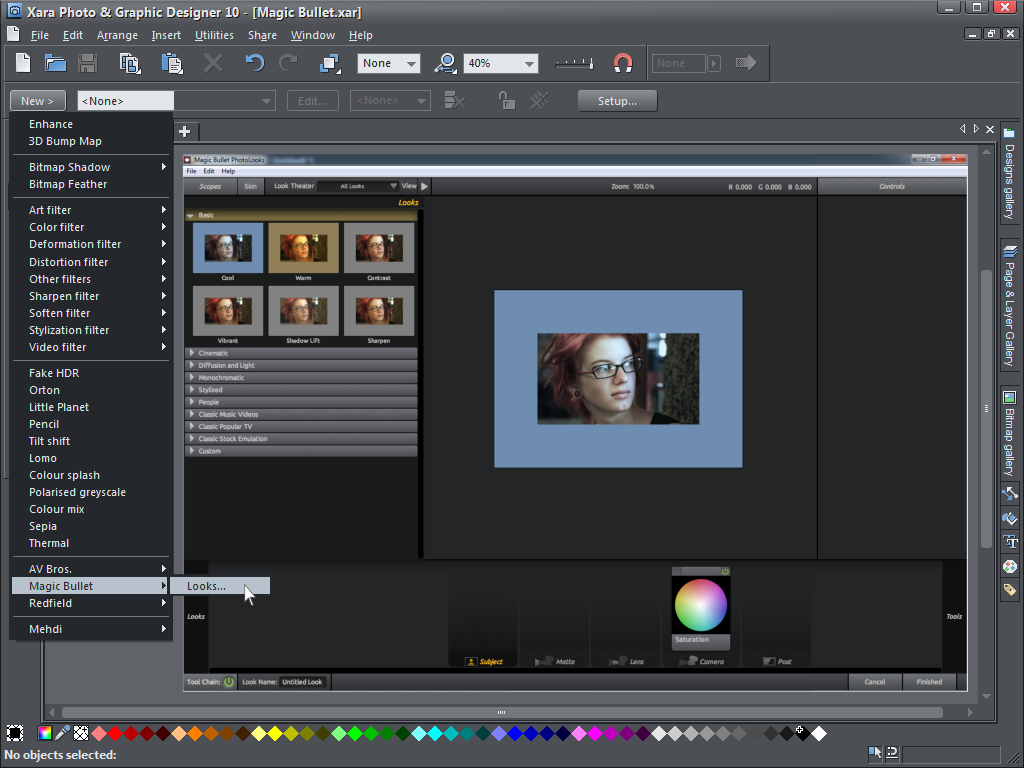This screenshot has width=1024, height=768.
Task: Click Cancel in Magic Bullet window
Action: point(874,682)
